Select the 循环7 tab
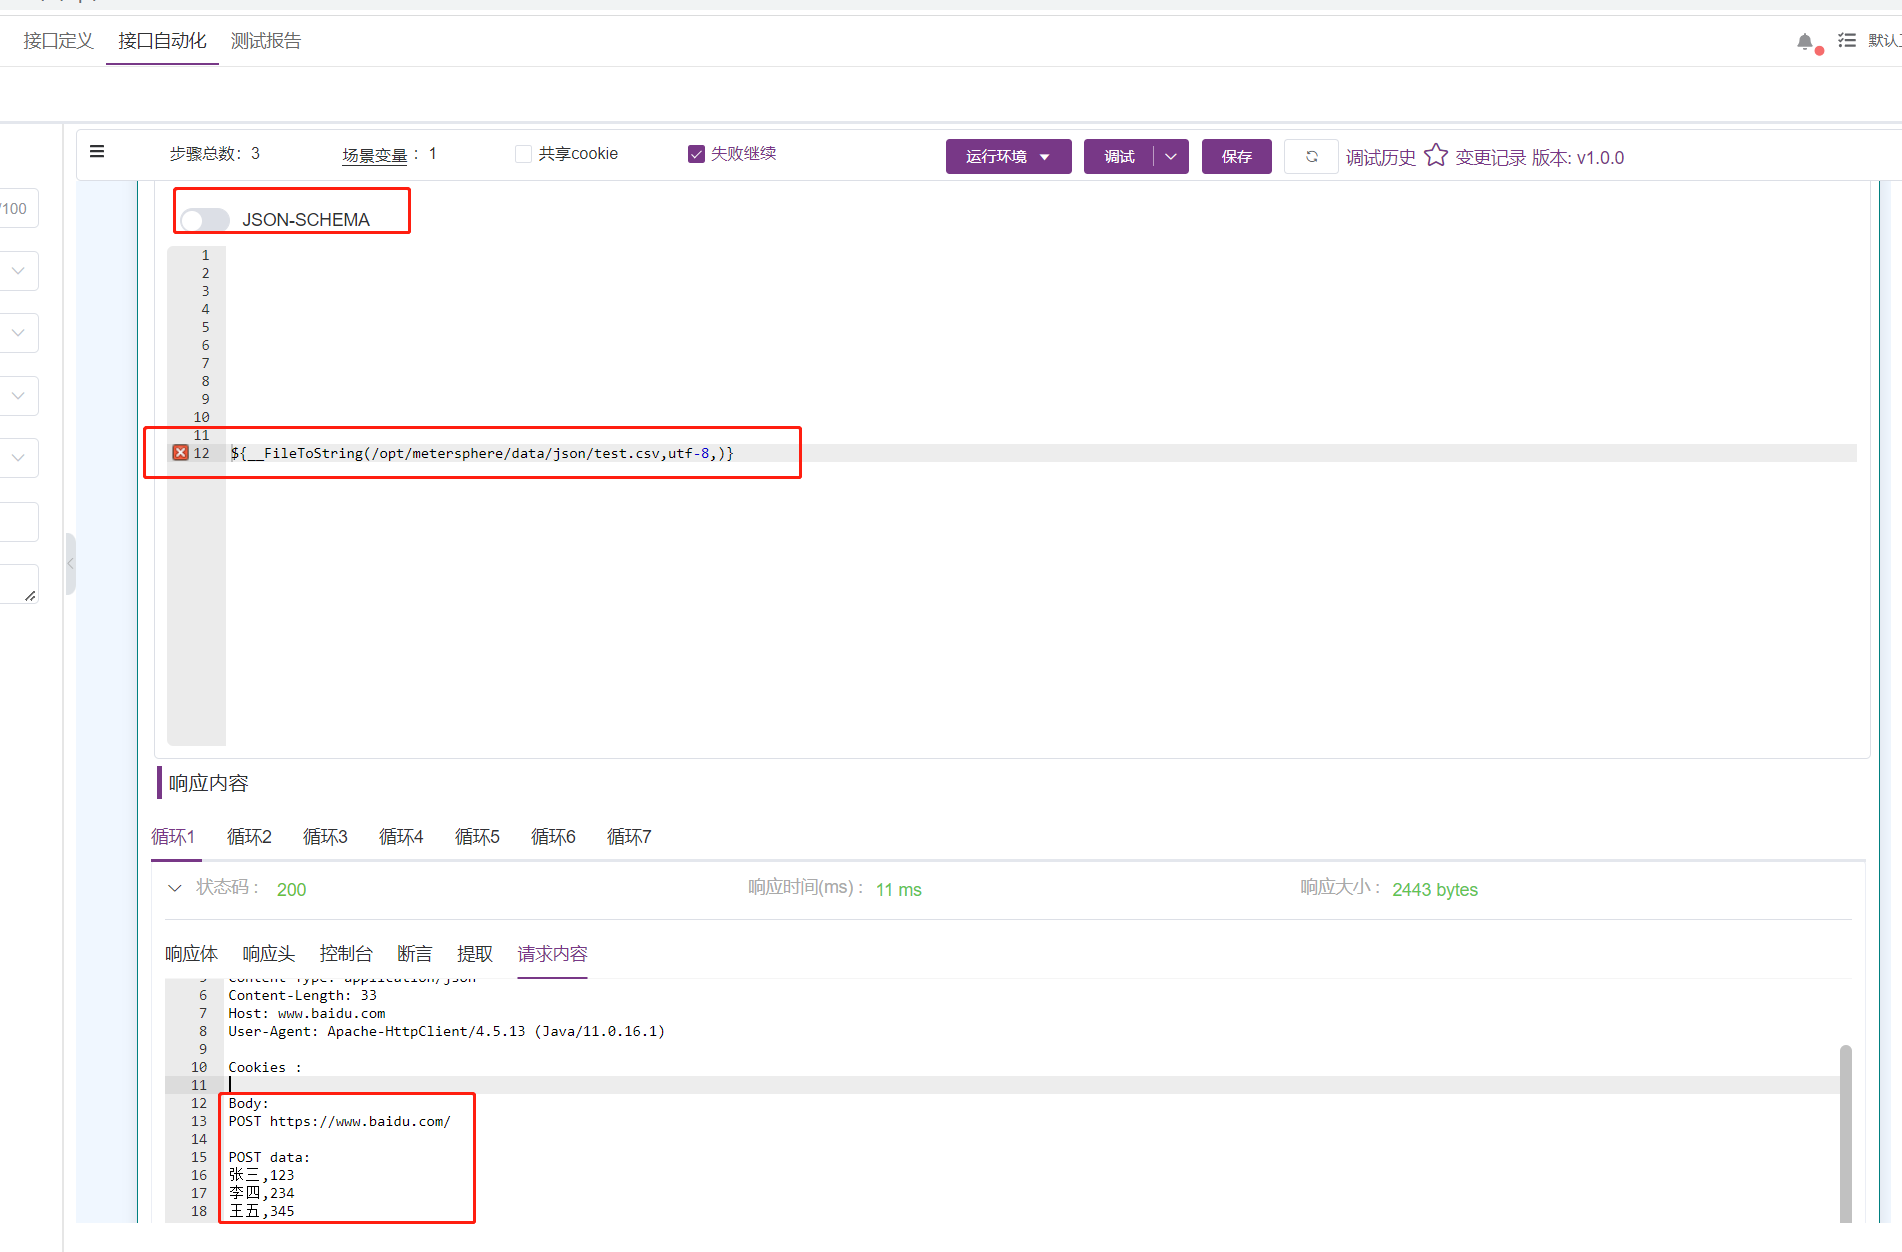 pos(629,837)
